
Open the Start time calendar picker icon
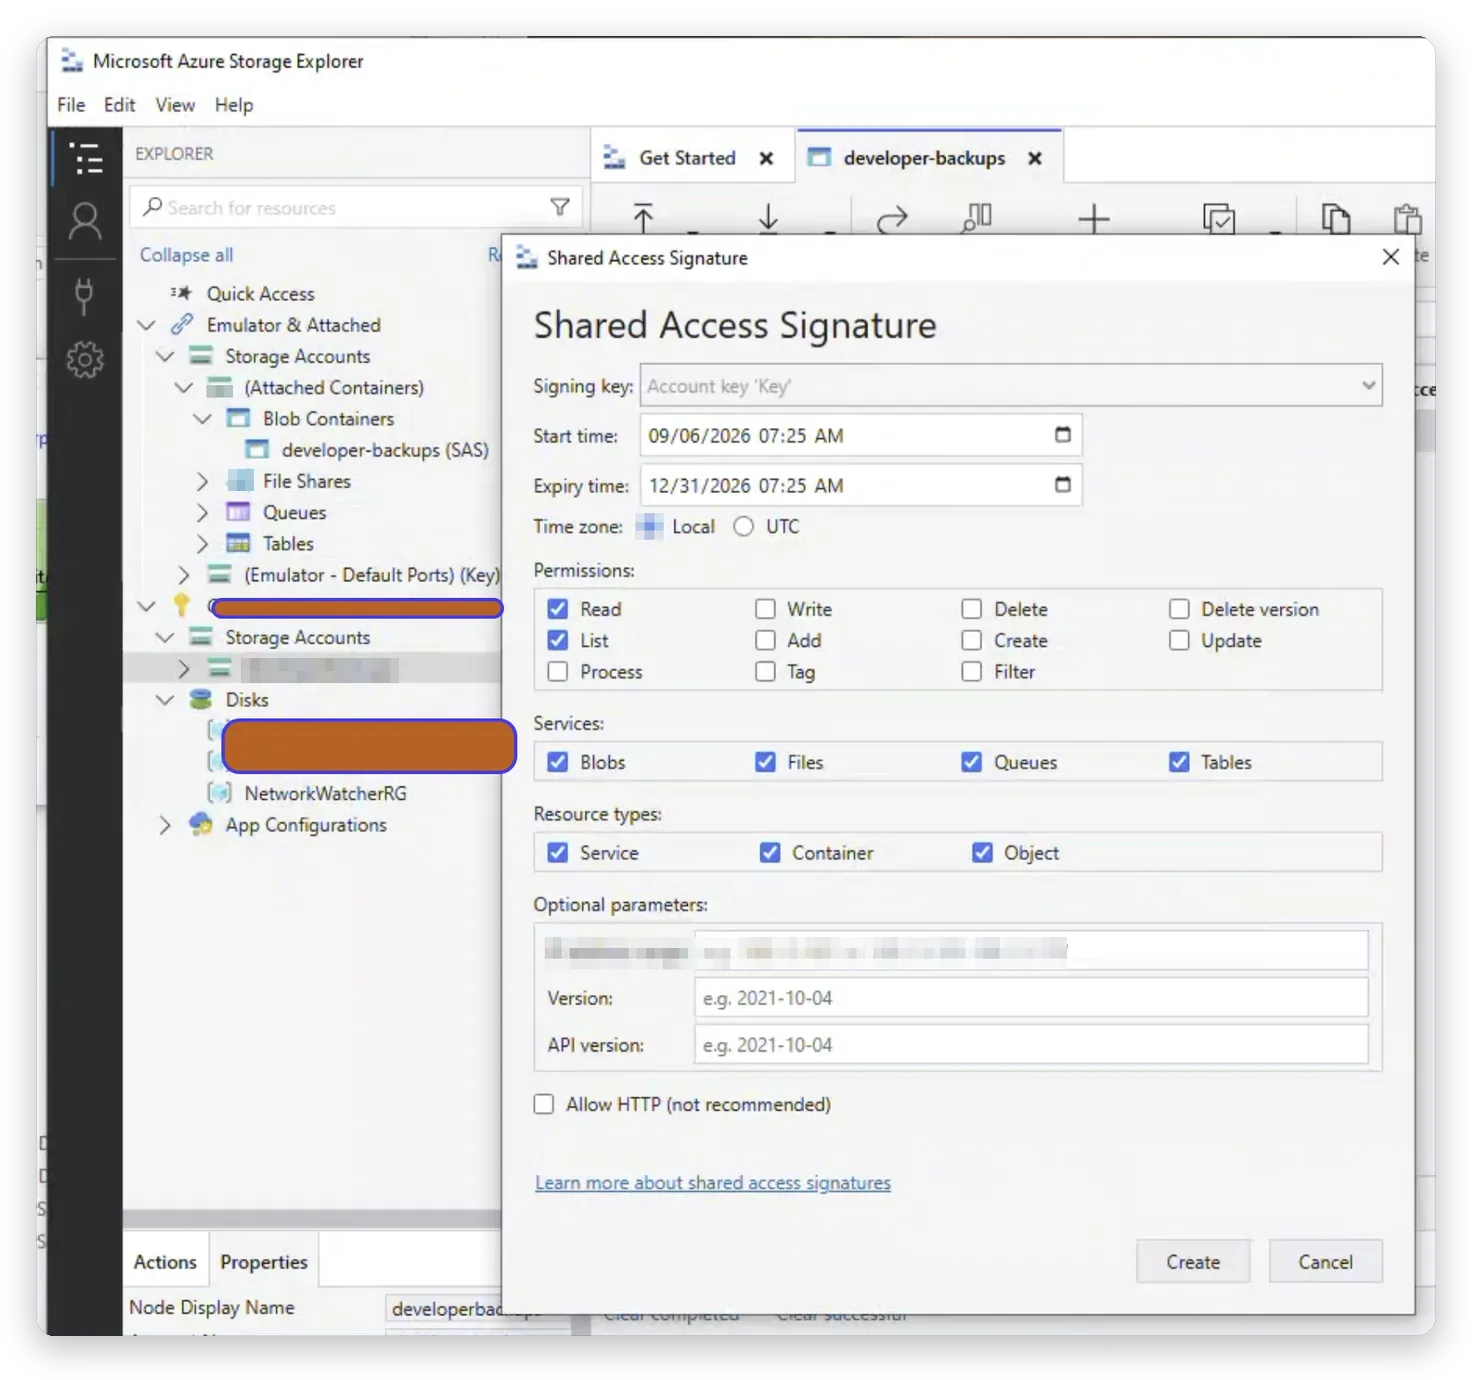pos(1062,434)
